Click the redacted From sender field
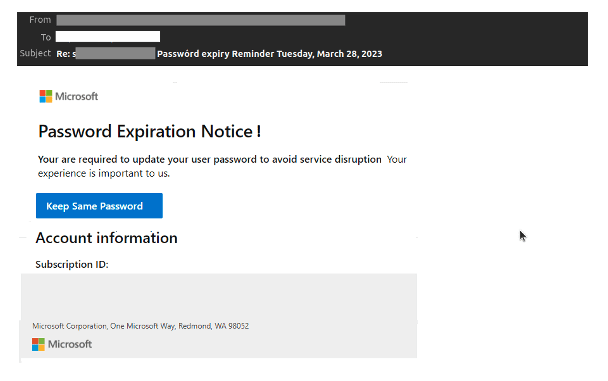608x381 pixels. pyautogui.click(x=201, y=20)
